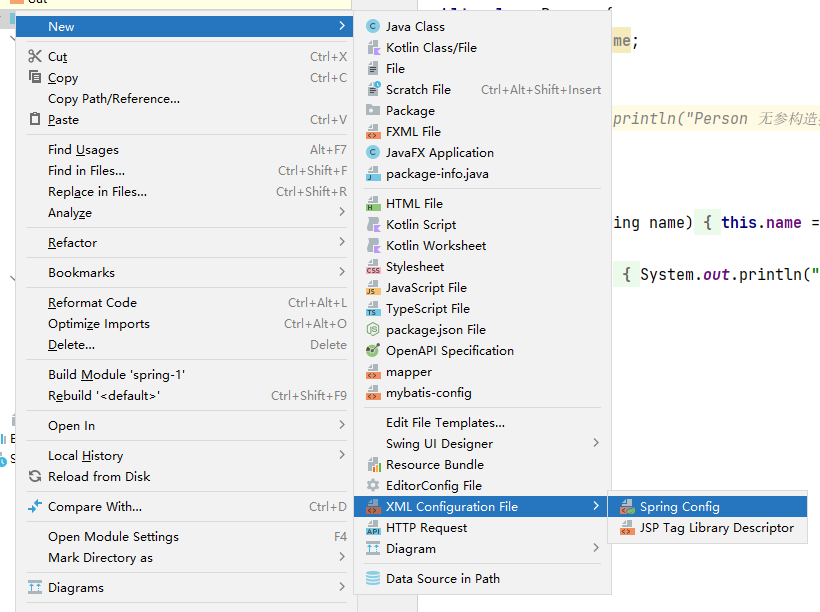
Task: Click the Cut scissors icon
Action: click(35, 57)
